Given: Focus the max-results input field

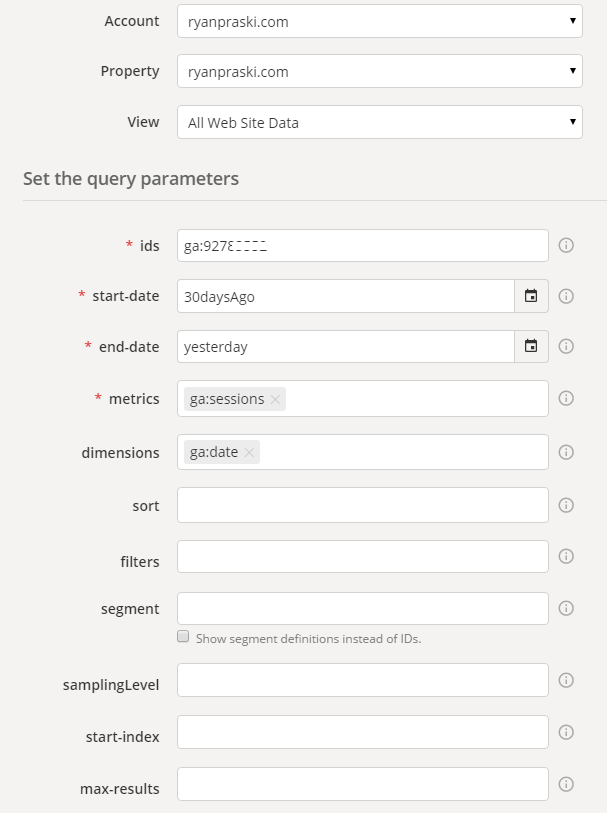Looking at the screenshot, I should [x=363, y=784].
